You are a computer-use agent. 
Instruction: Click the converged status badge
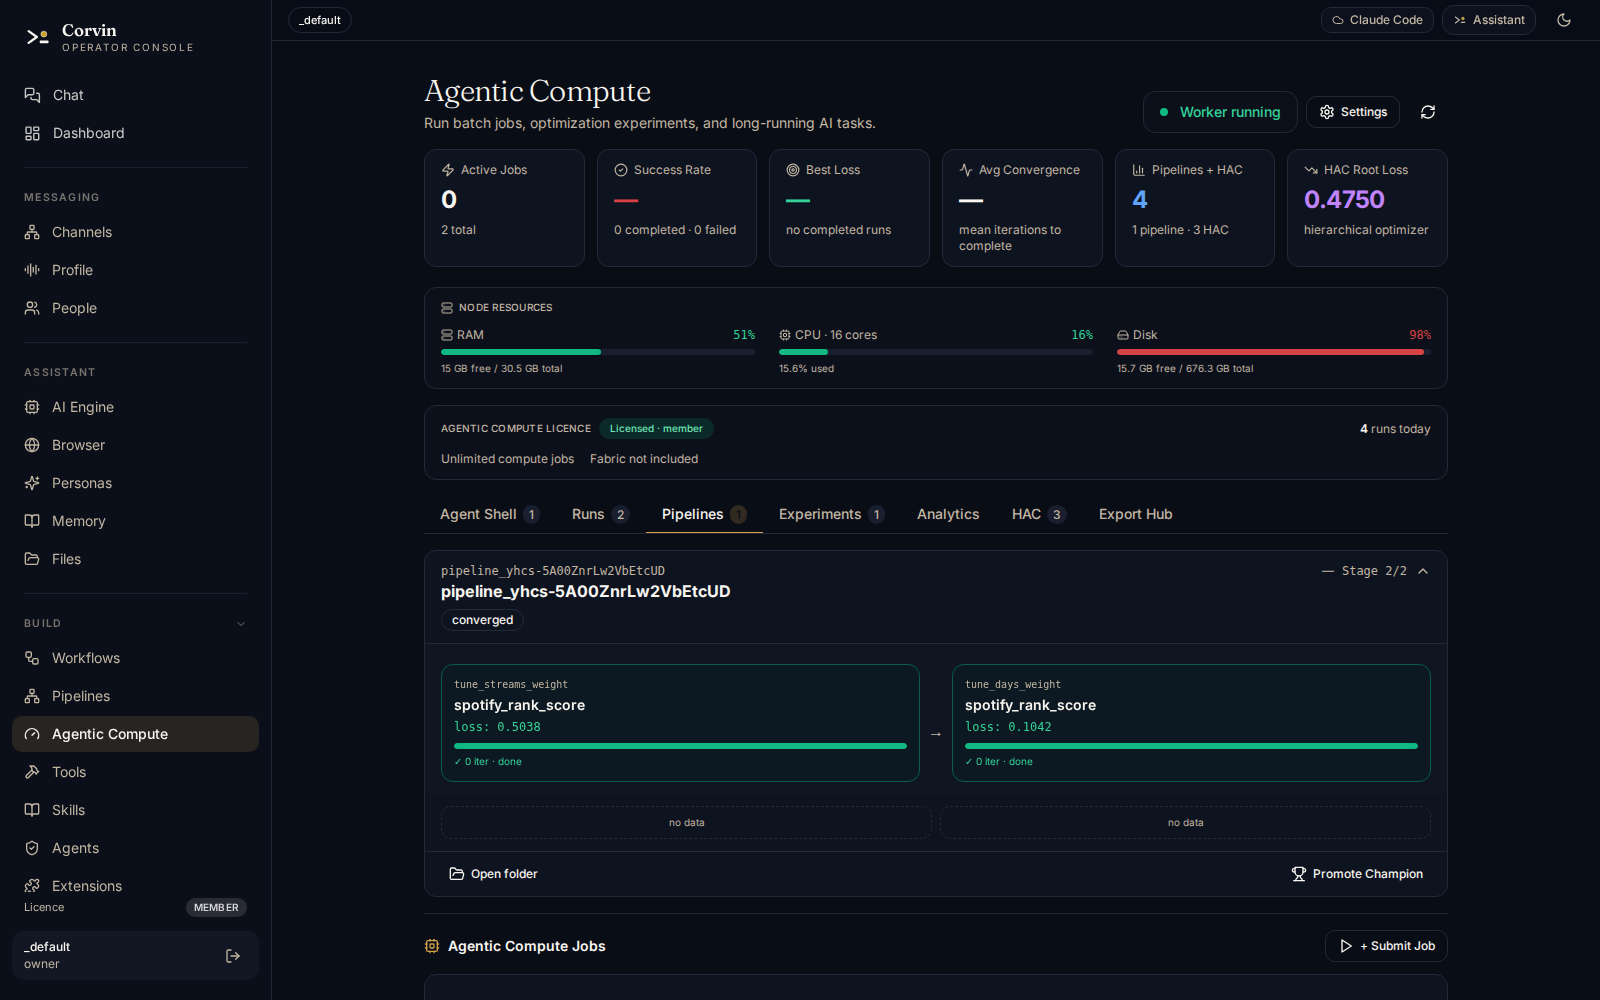[482, 620]
